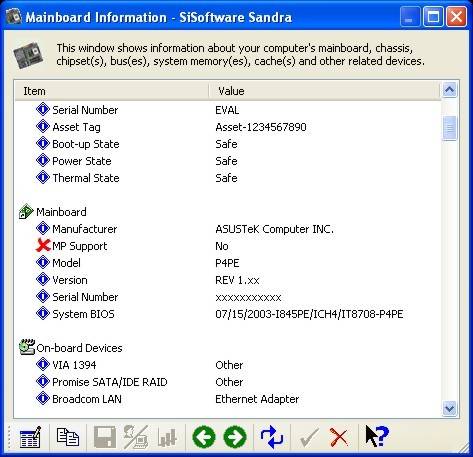Select the System BIOS row
This screenshot has height=457, width=473.
pyautogui.click(x=228, y=314)
